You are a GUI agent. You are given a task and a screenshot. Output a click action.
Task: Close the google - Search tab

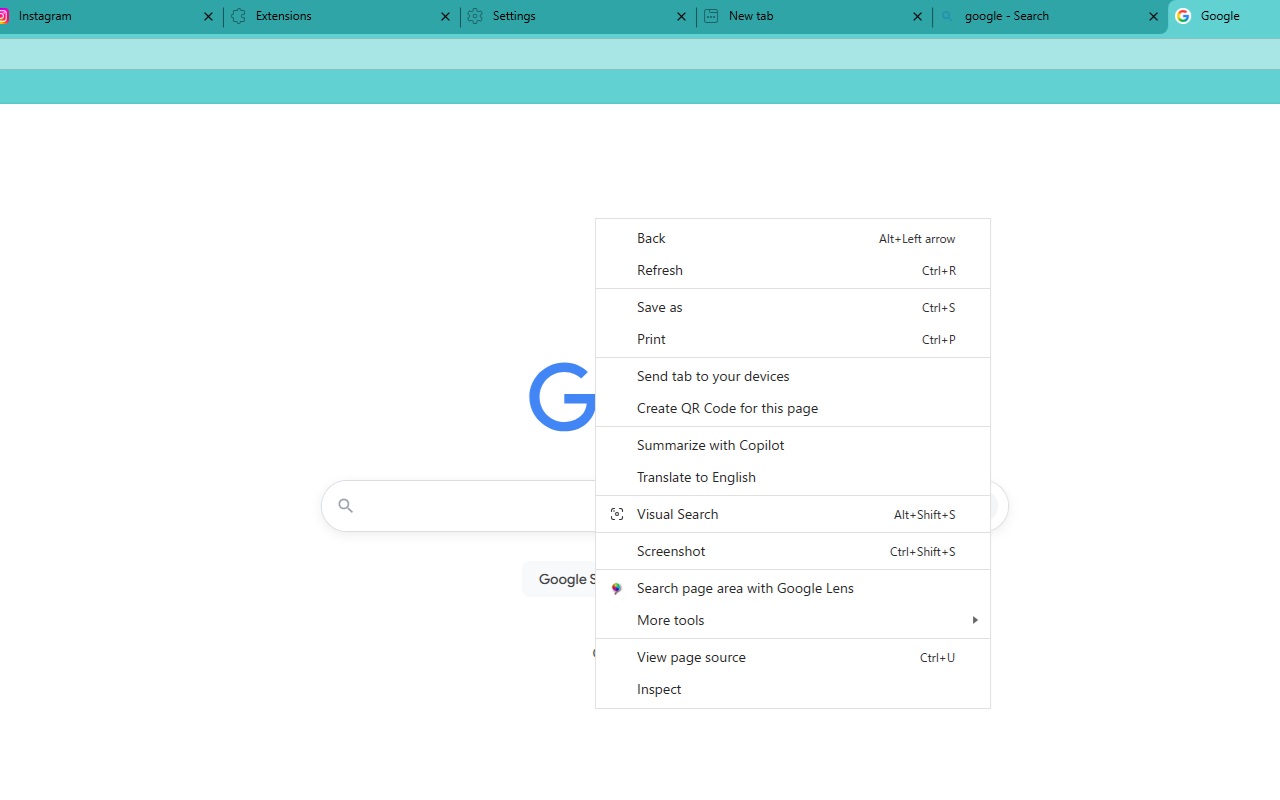1153,16
